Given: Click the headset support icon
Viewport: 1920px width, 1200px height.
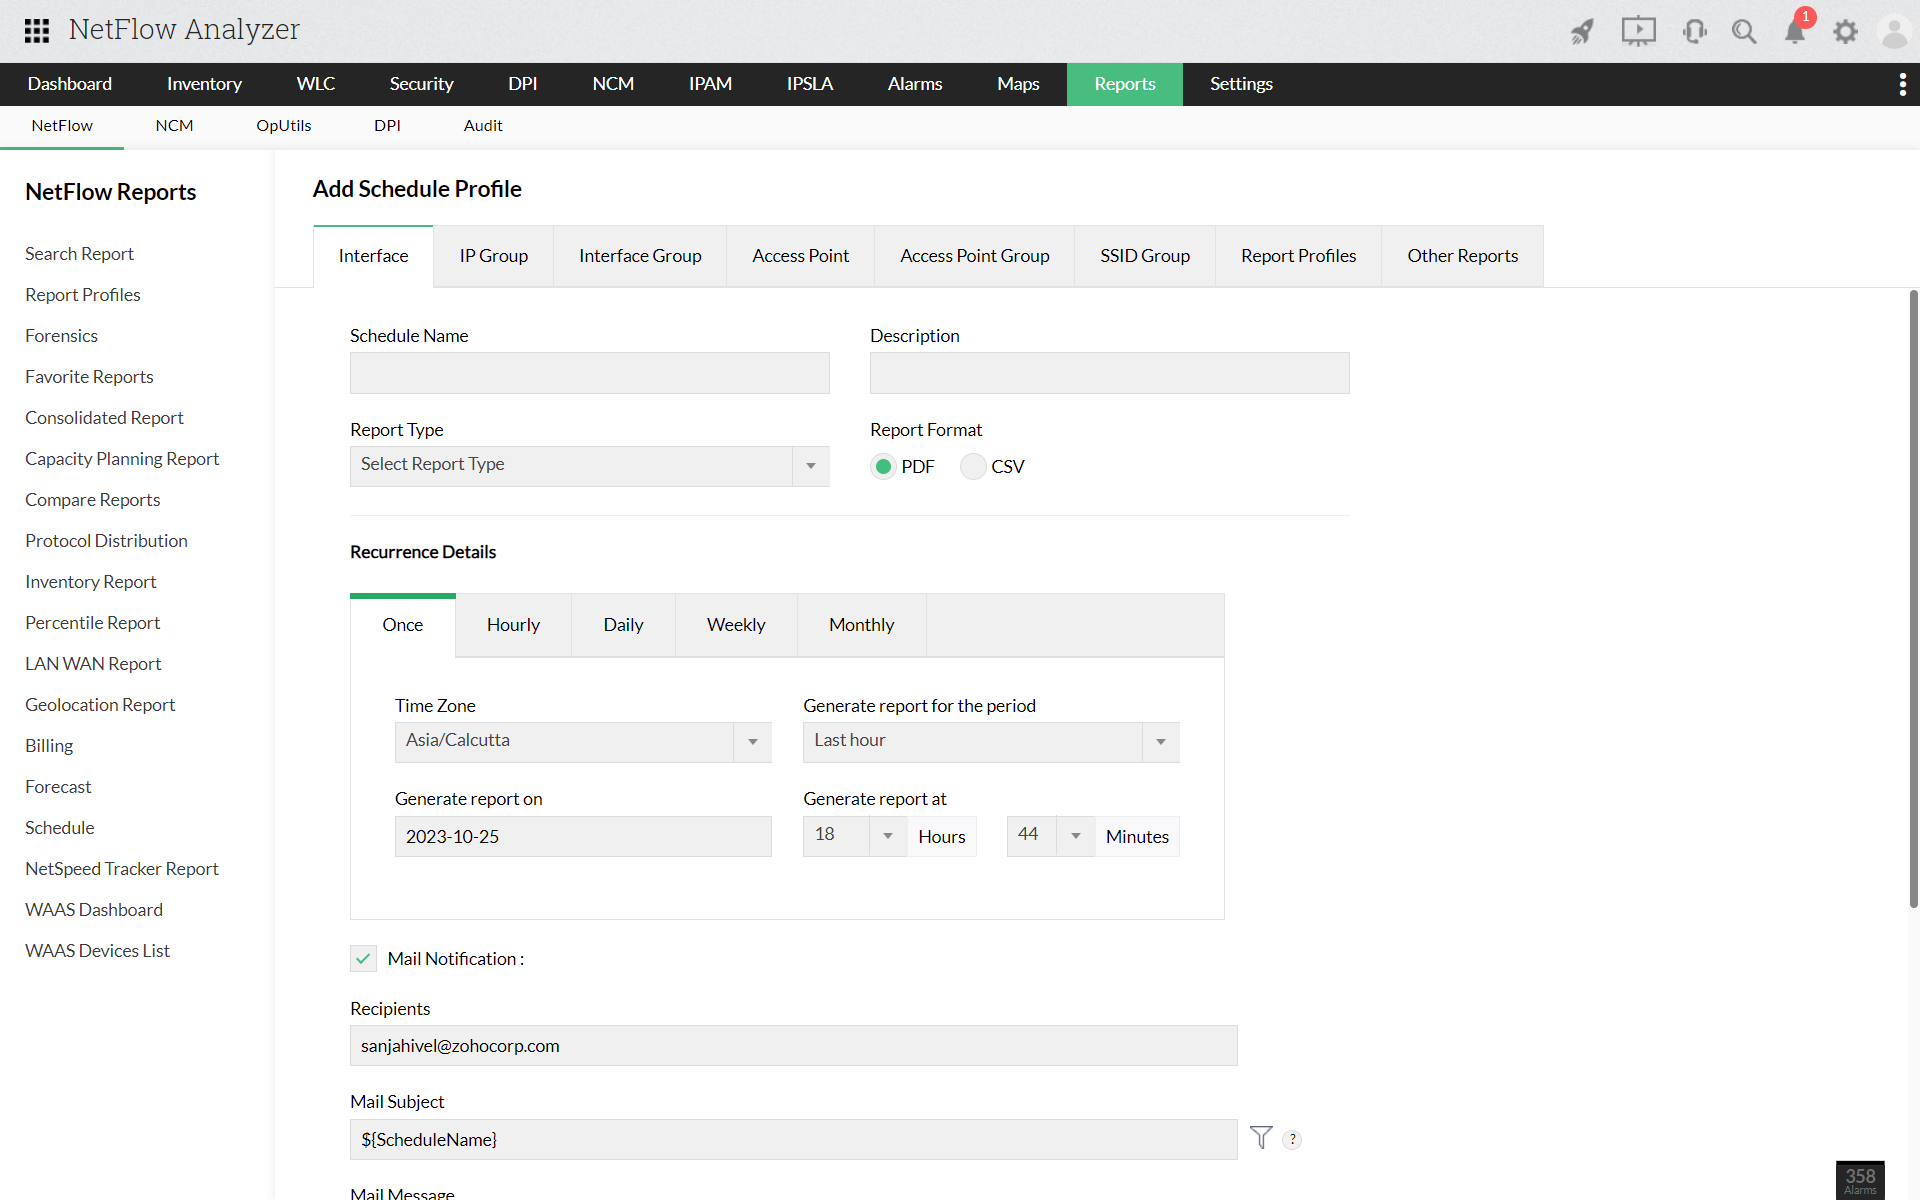Looking at the screenshot, I should 1694,32.
